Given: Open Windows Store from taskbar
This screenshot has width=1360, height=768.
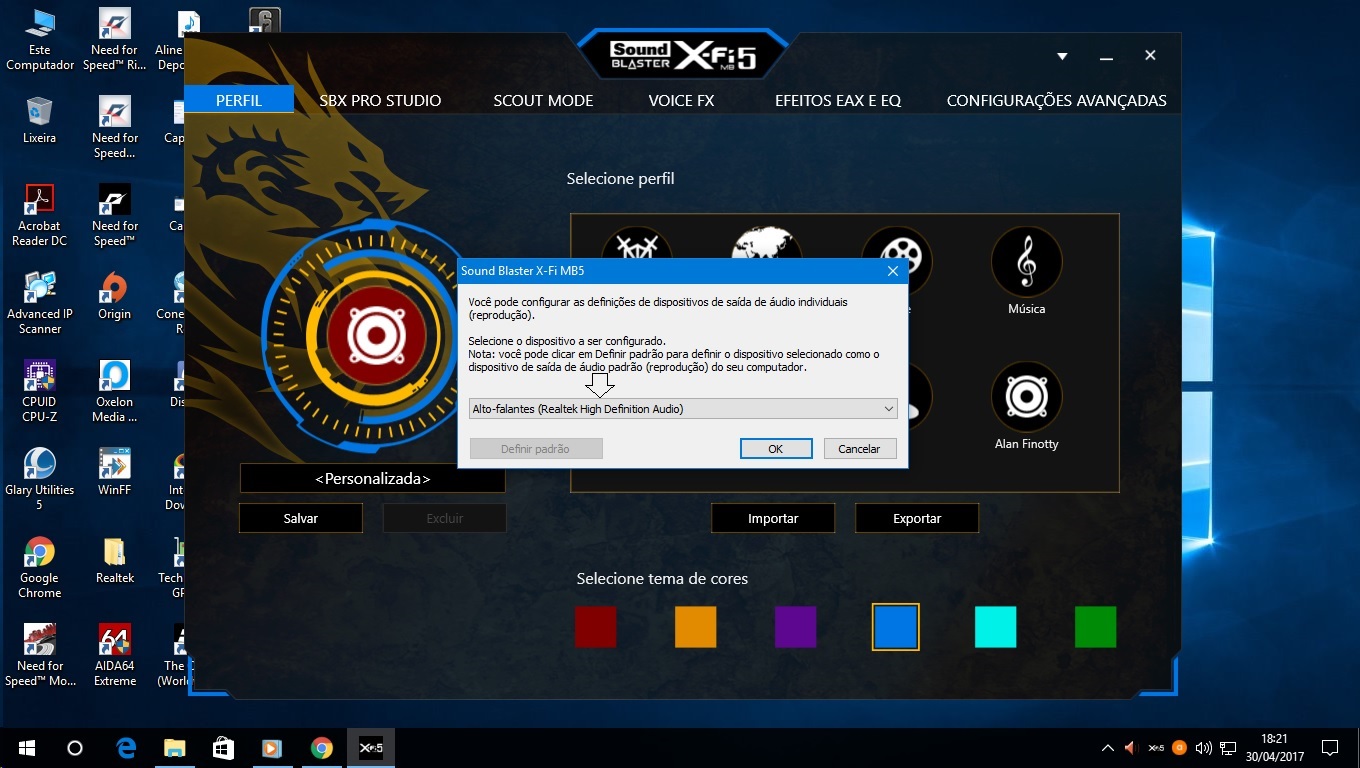Looking at the screenshot, I should pyautogui.click(x=223, y=748).
